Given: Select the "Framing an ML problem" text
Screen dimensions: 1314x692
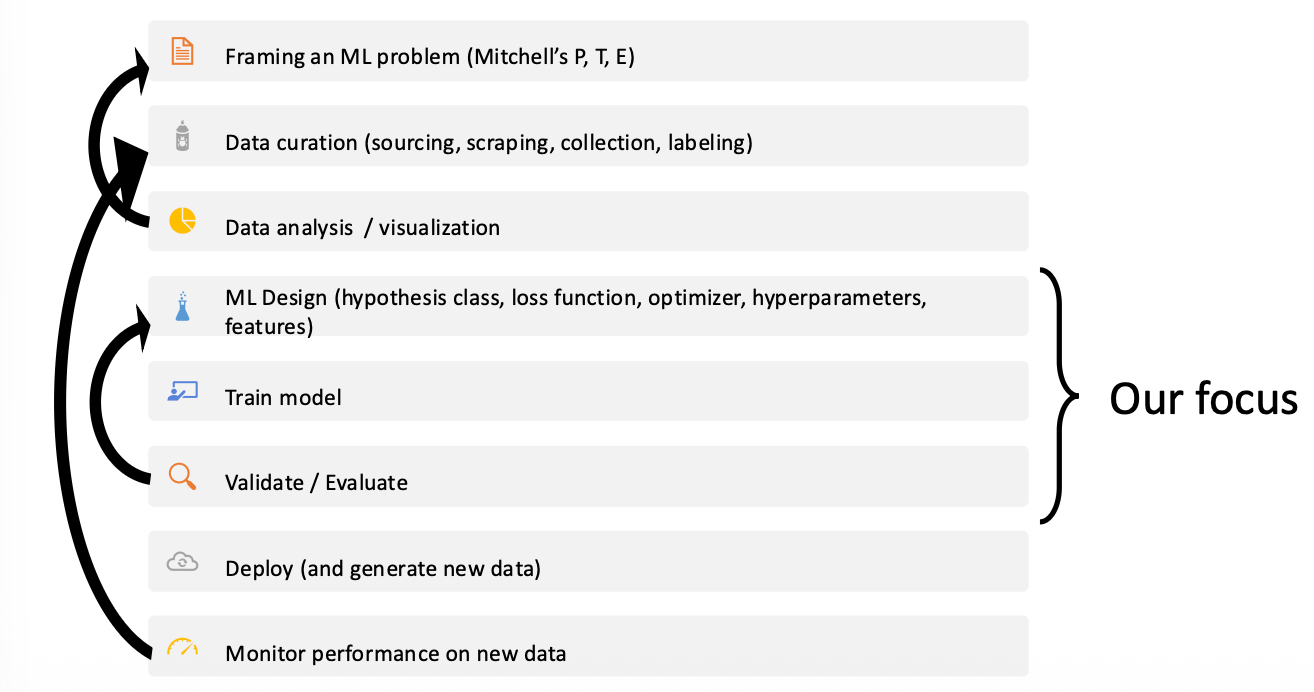Looking at the screenshot, I should click(x=430, y=56).
